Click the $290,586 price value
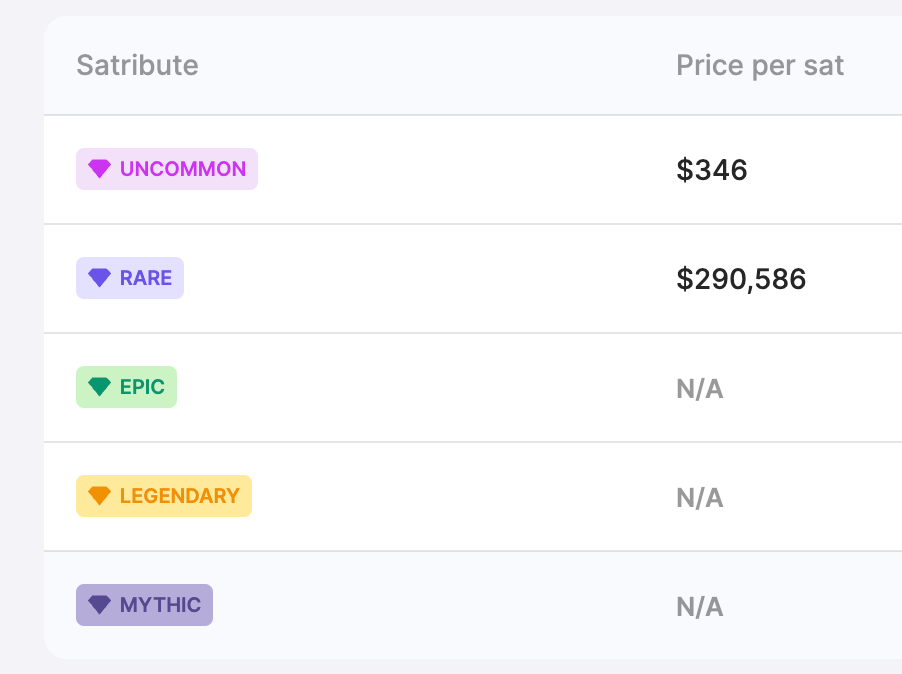 point(741,279)
